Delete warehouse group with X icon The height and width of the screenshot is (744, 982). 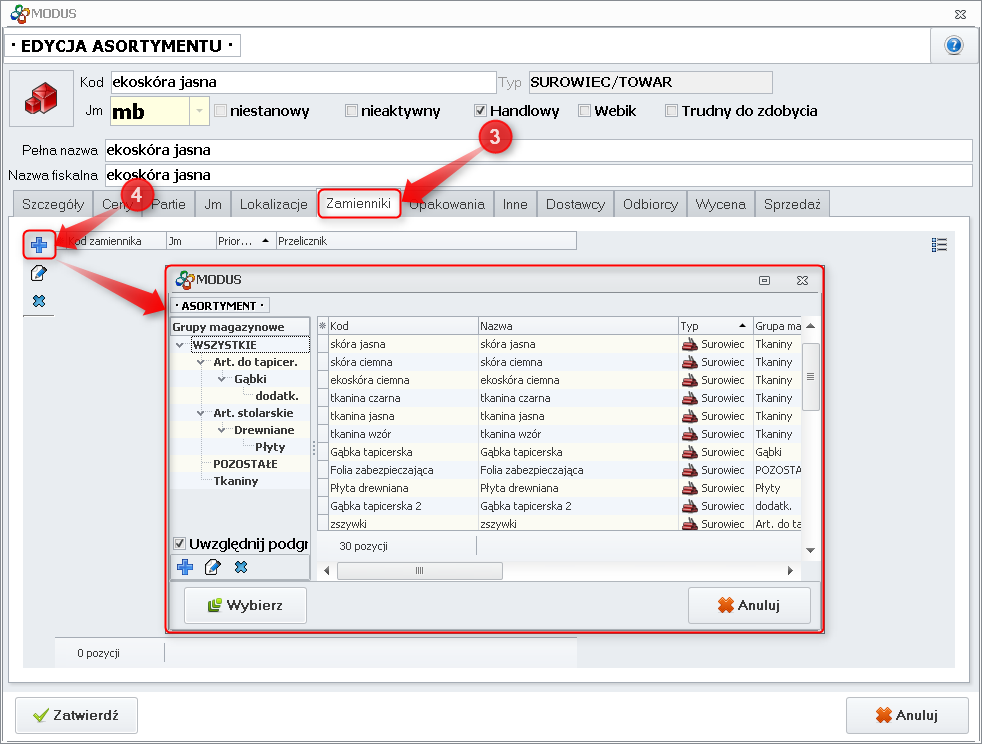tap(241, 567)
